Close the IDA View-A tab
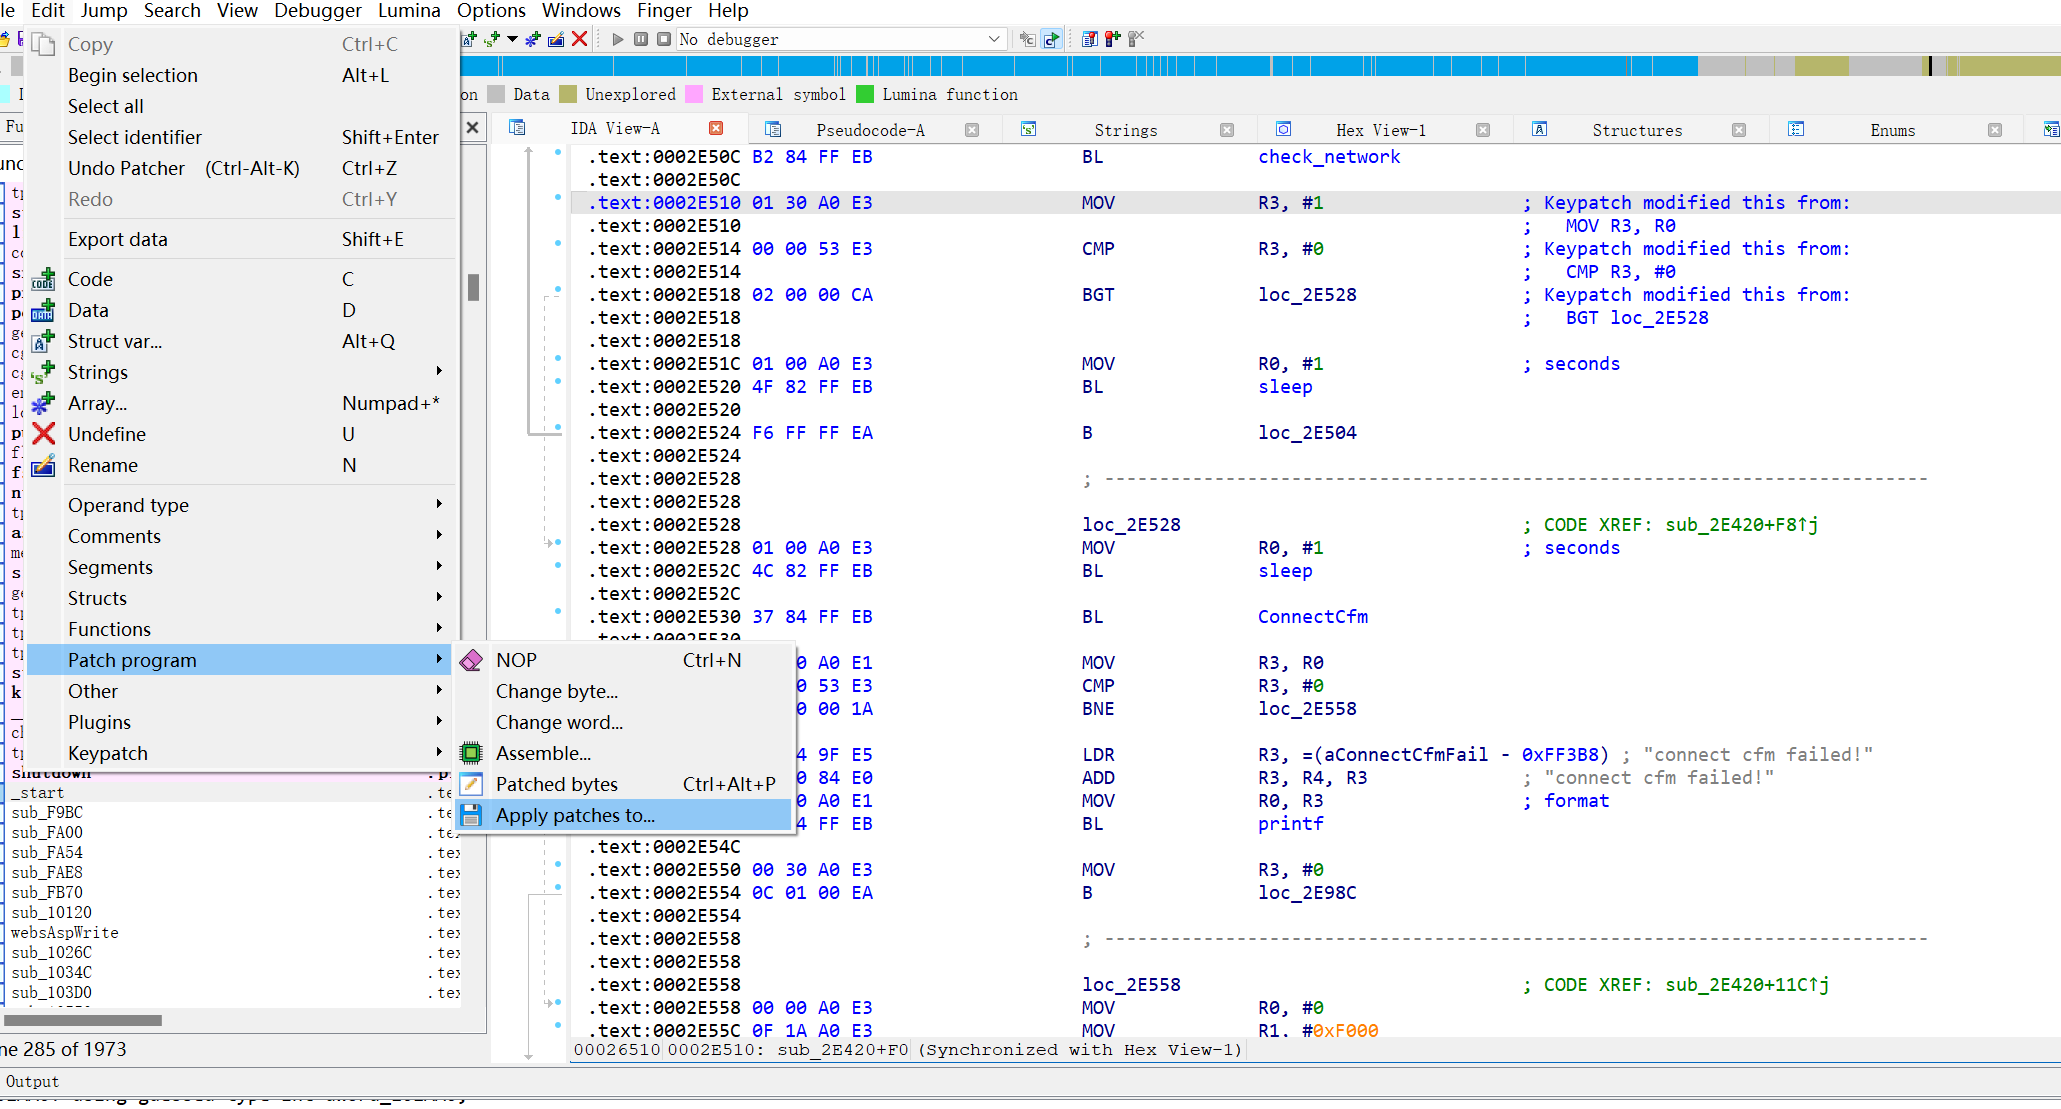Screen dimensions: 2061x1109 tap(716, 128)
